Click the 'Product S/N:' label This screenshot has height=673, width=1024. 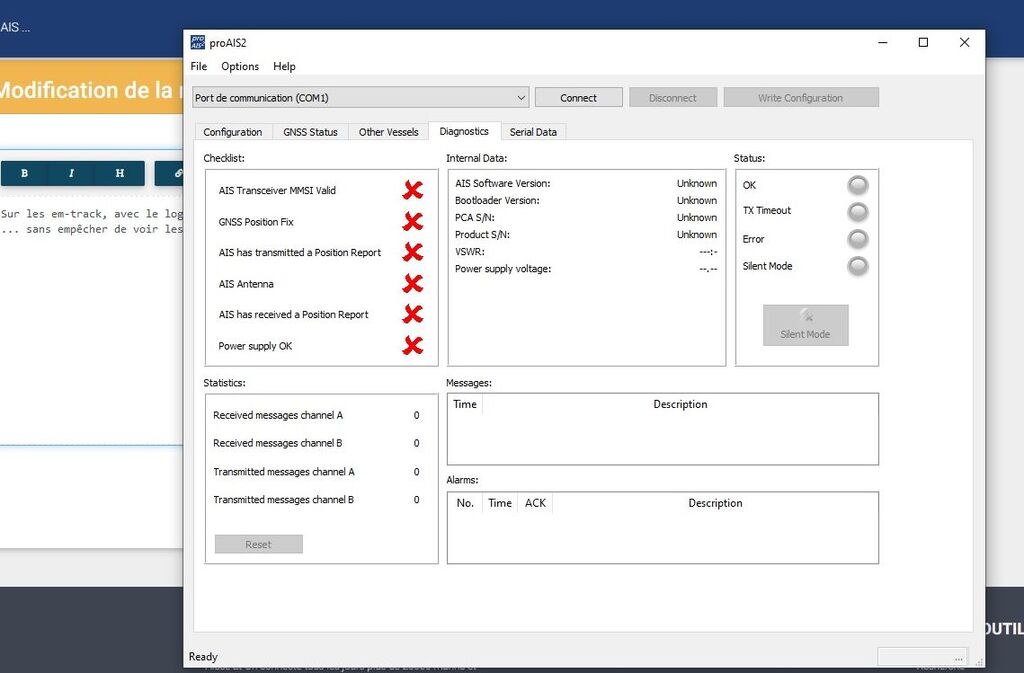483,234
